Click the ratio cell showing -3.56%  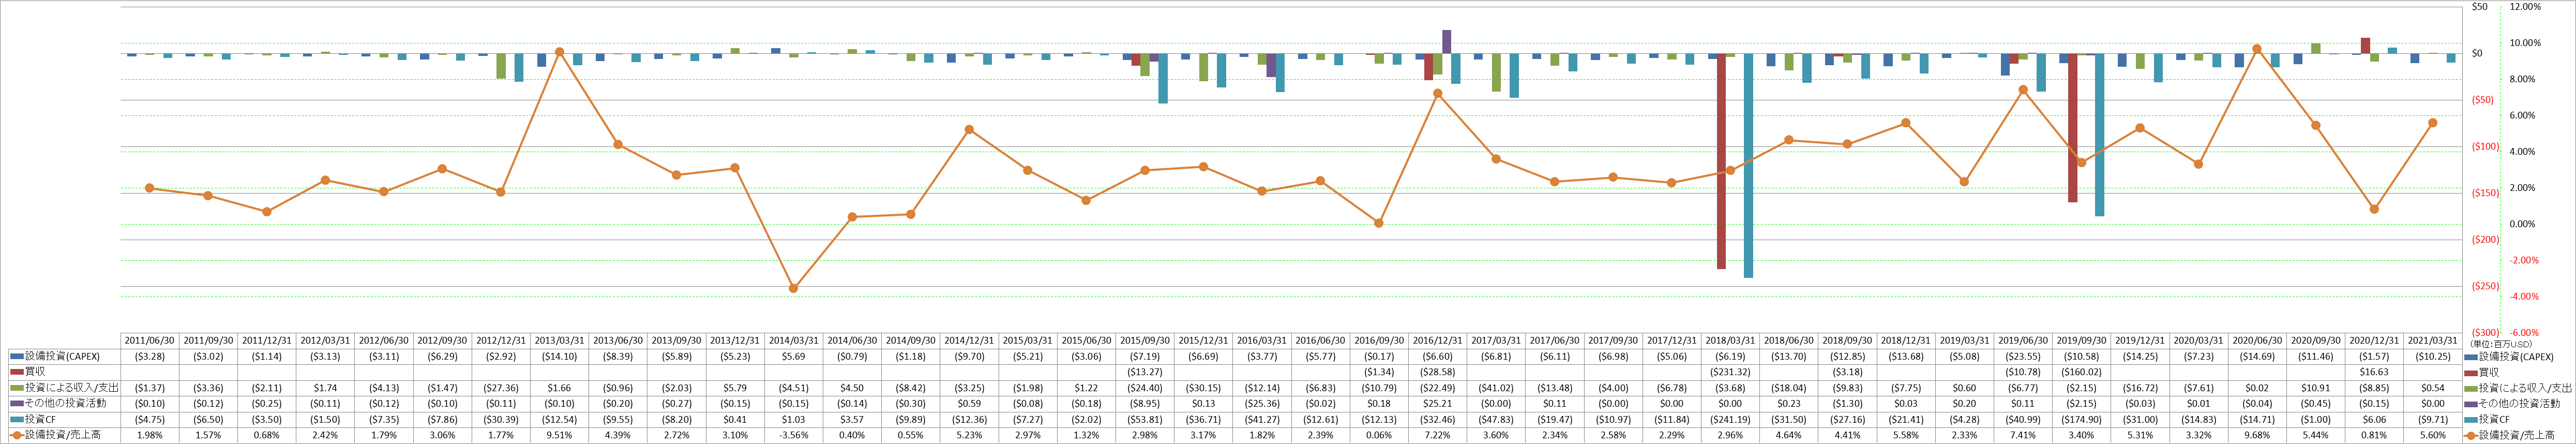[x=793, y=435]
